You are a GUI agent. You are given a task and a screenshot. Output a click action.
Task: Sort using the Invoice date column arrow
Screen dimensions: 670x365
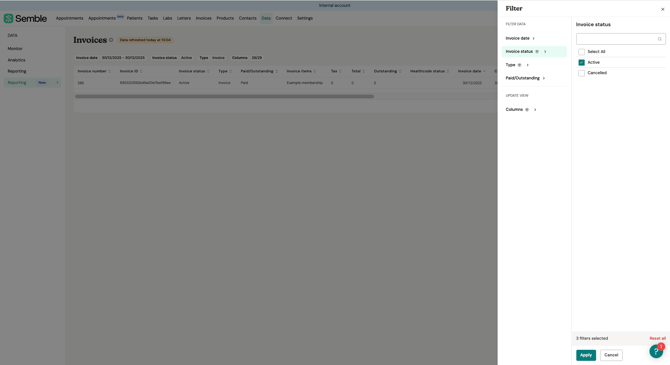(484, 71)
